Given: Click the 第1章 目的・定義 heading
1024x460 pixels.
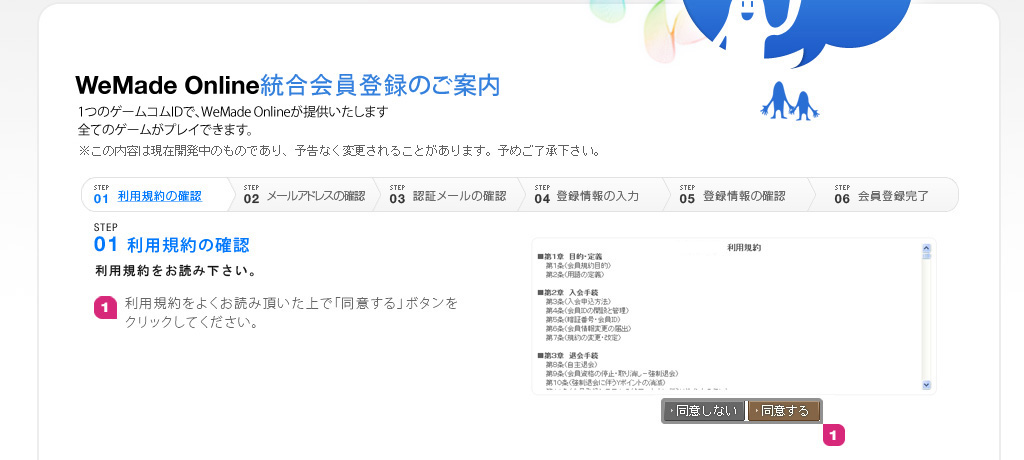Looking at the screenshot, I should coord(569,257).
